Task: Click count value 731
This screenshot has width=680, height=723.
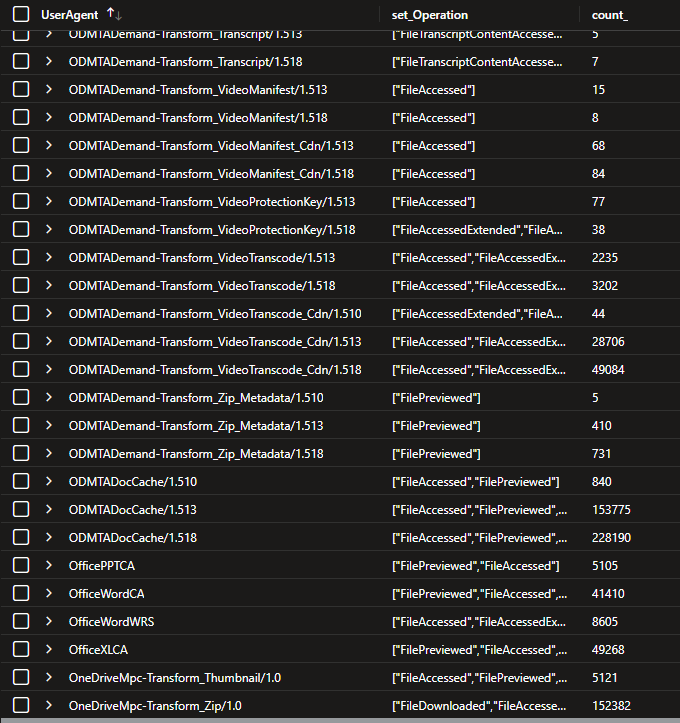Action: 602,454
